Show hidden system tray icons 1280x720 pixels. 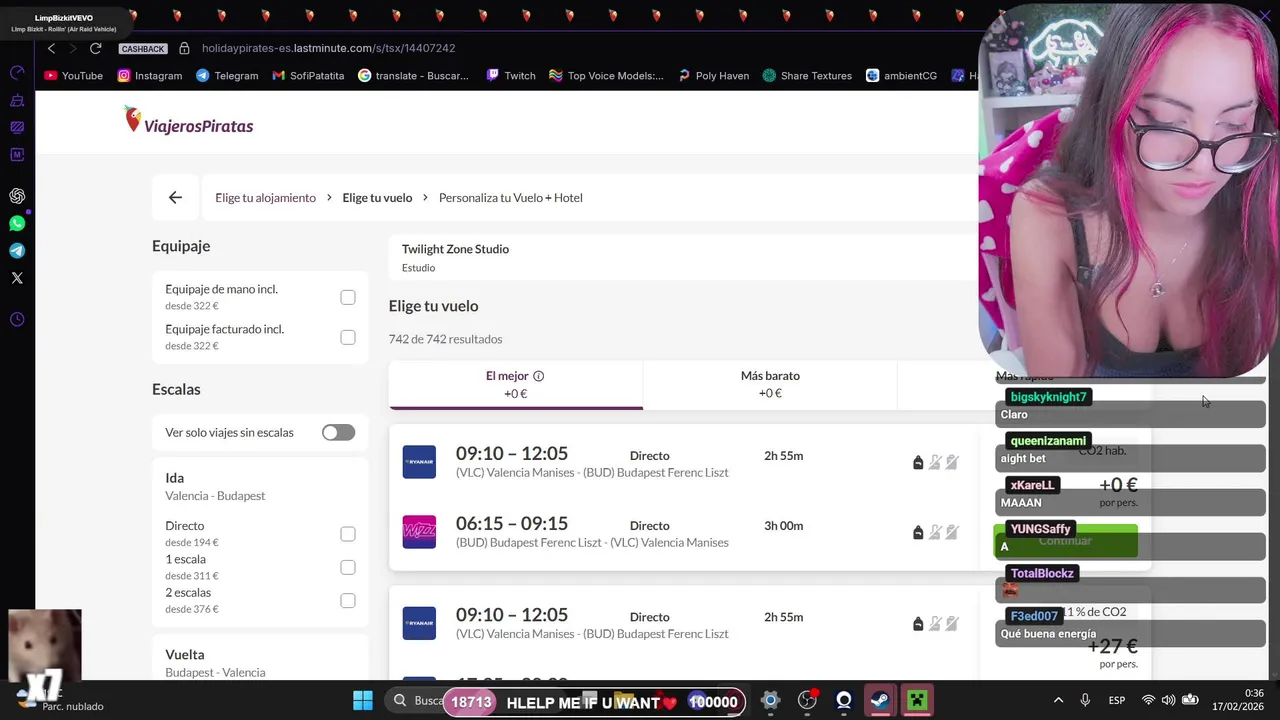point(1058,701)
